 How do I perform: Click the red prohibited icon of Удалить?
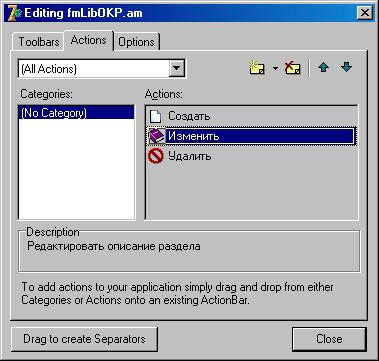[156, 156]
